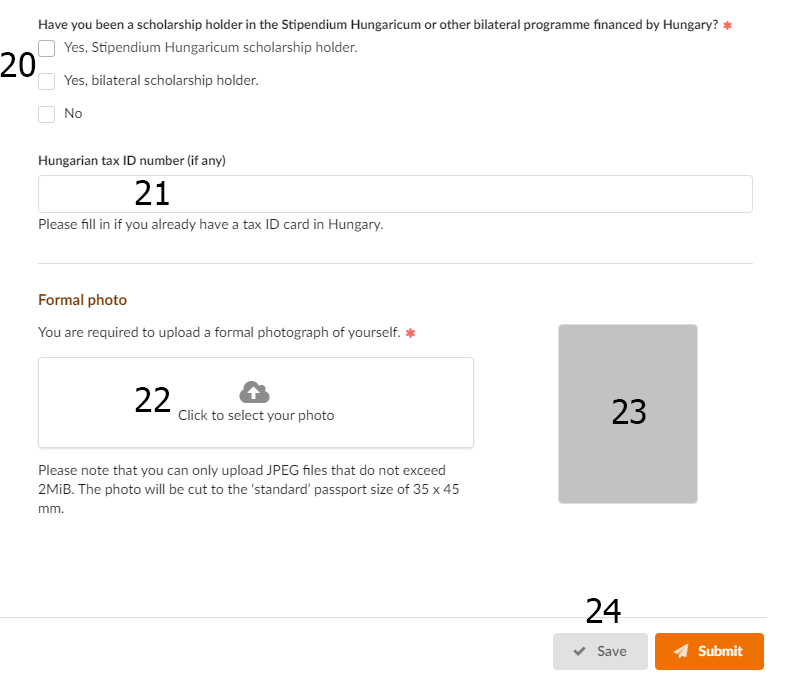
Task: Click the 'Yes, Stipendium Hungaricum scholarship holder.' label text
Action: (x=210, y=47)
